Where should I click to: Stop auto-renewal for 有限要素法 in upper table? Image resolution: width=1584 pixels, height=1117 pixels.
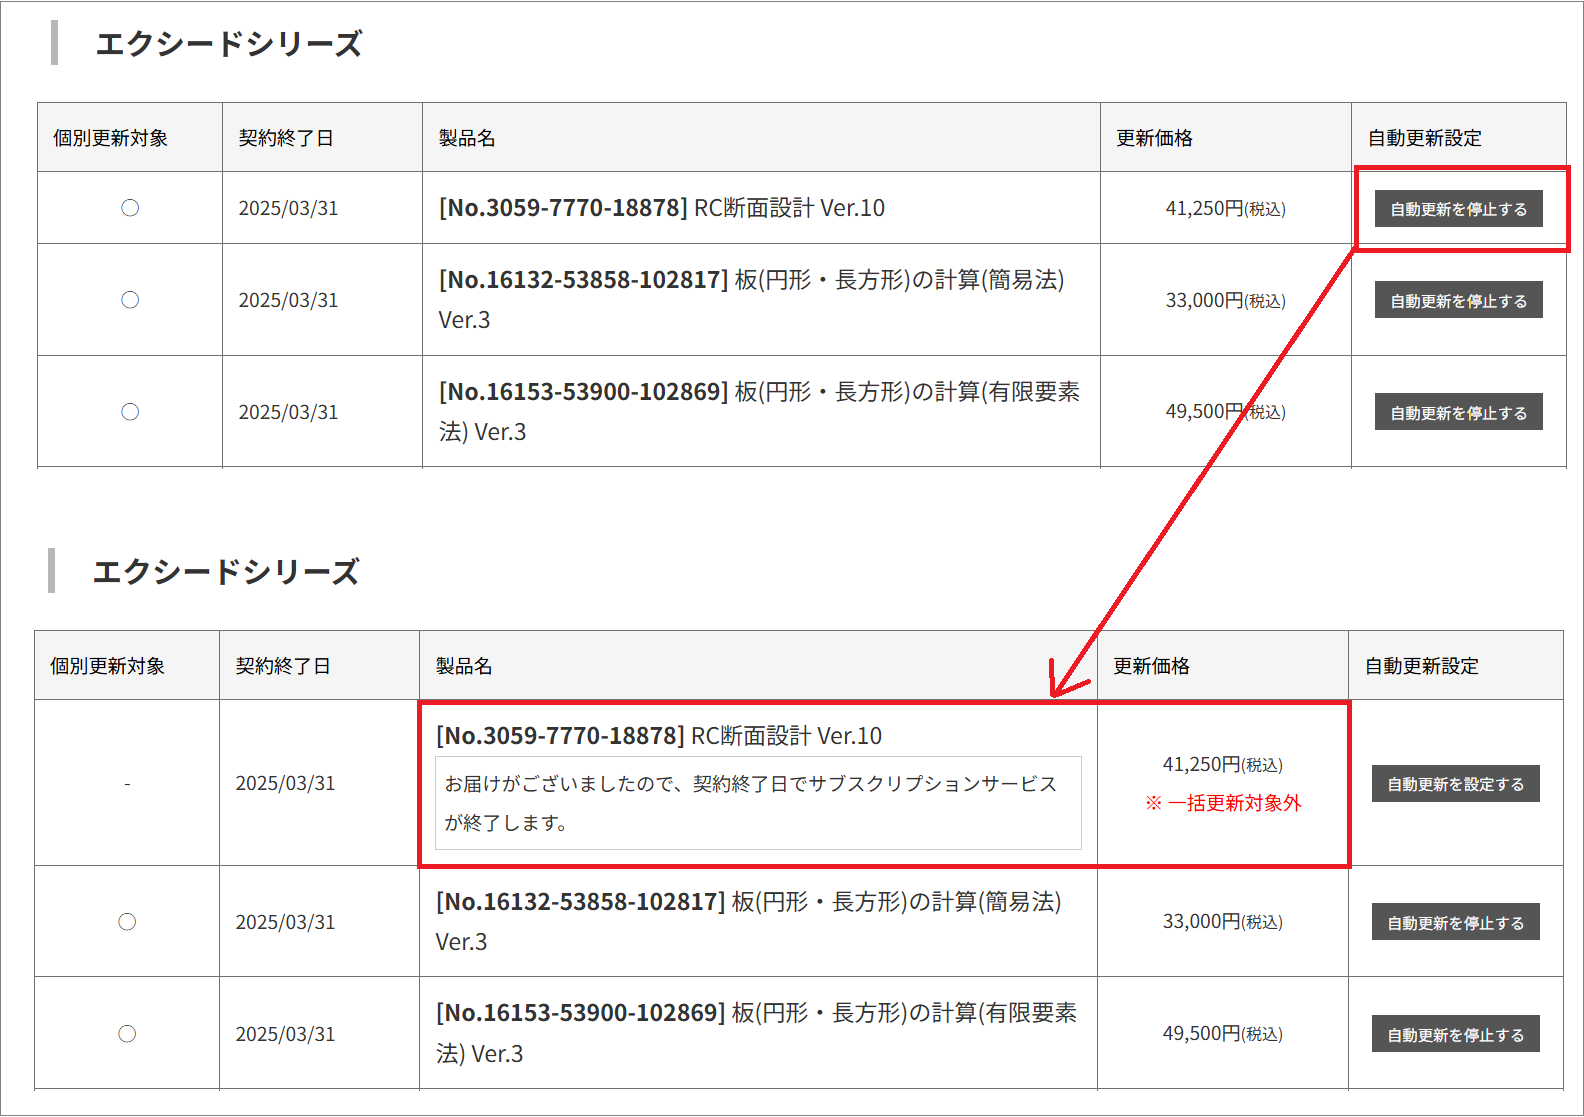(x=1458, y=412)
